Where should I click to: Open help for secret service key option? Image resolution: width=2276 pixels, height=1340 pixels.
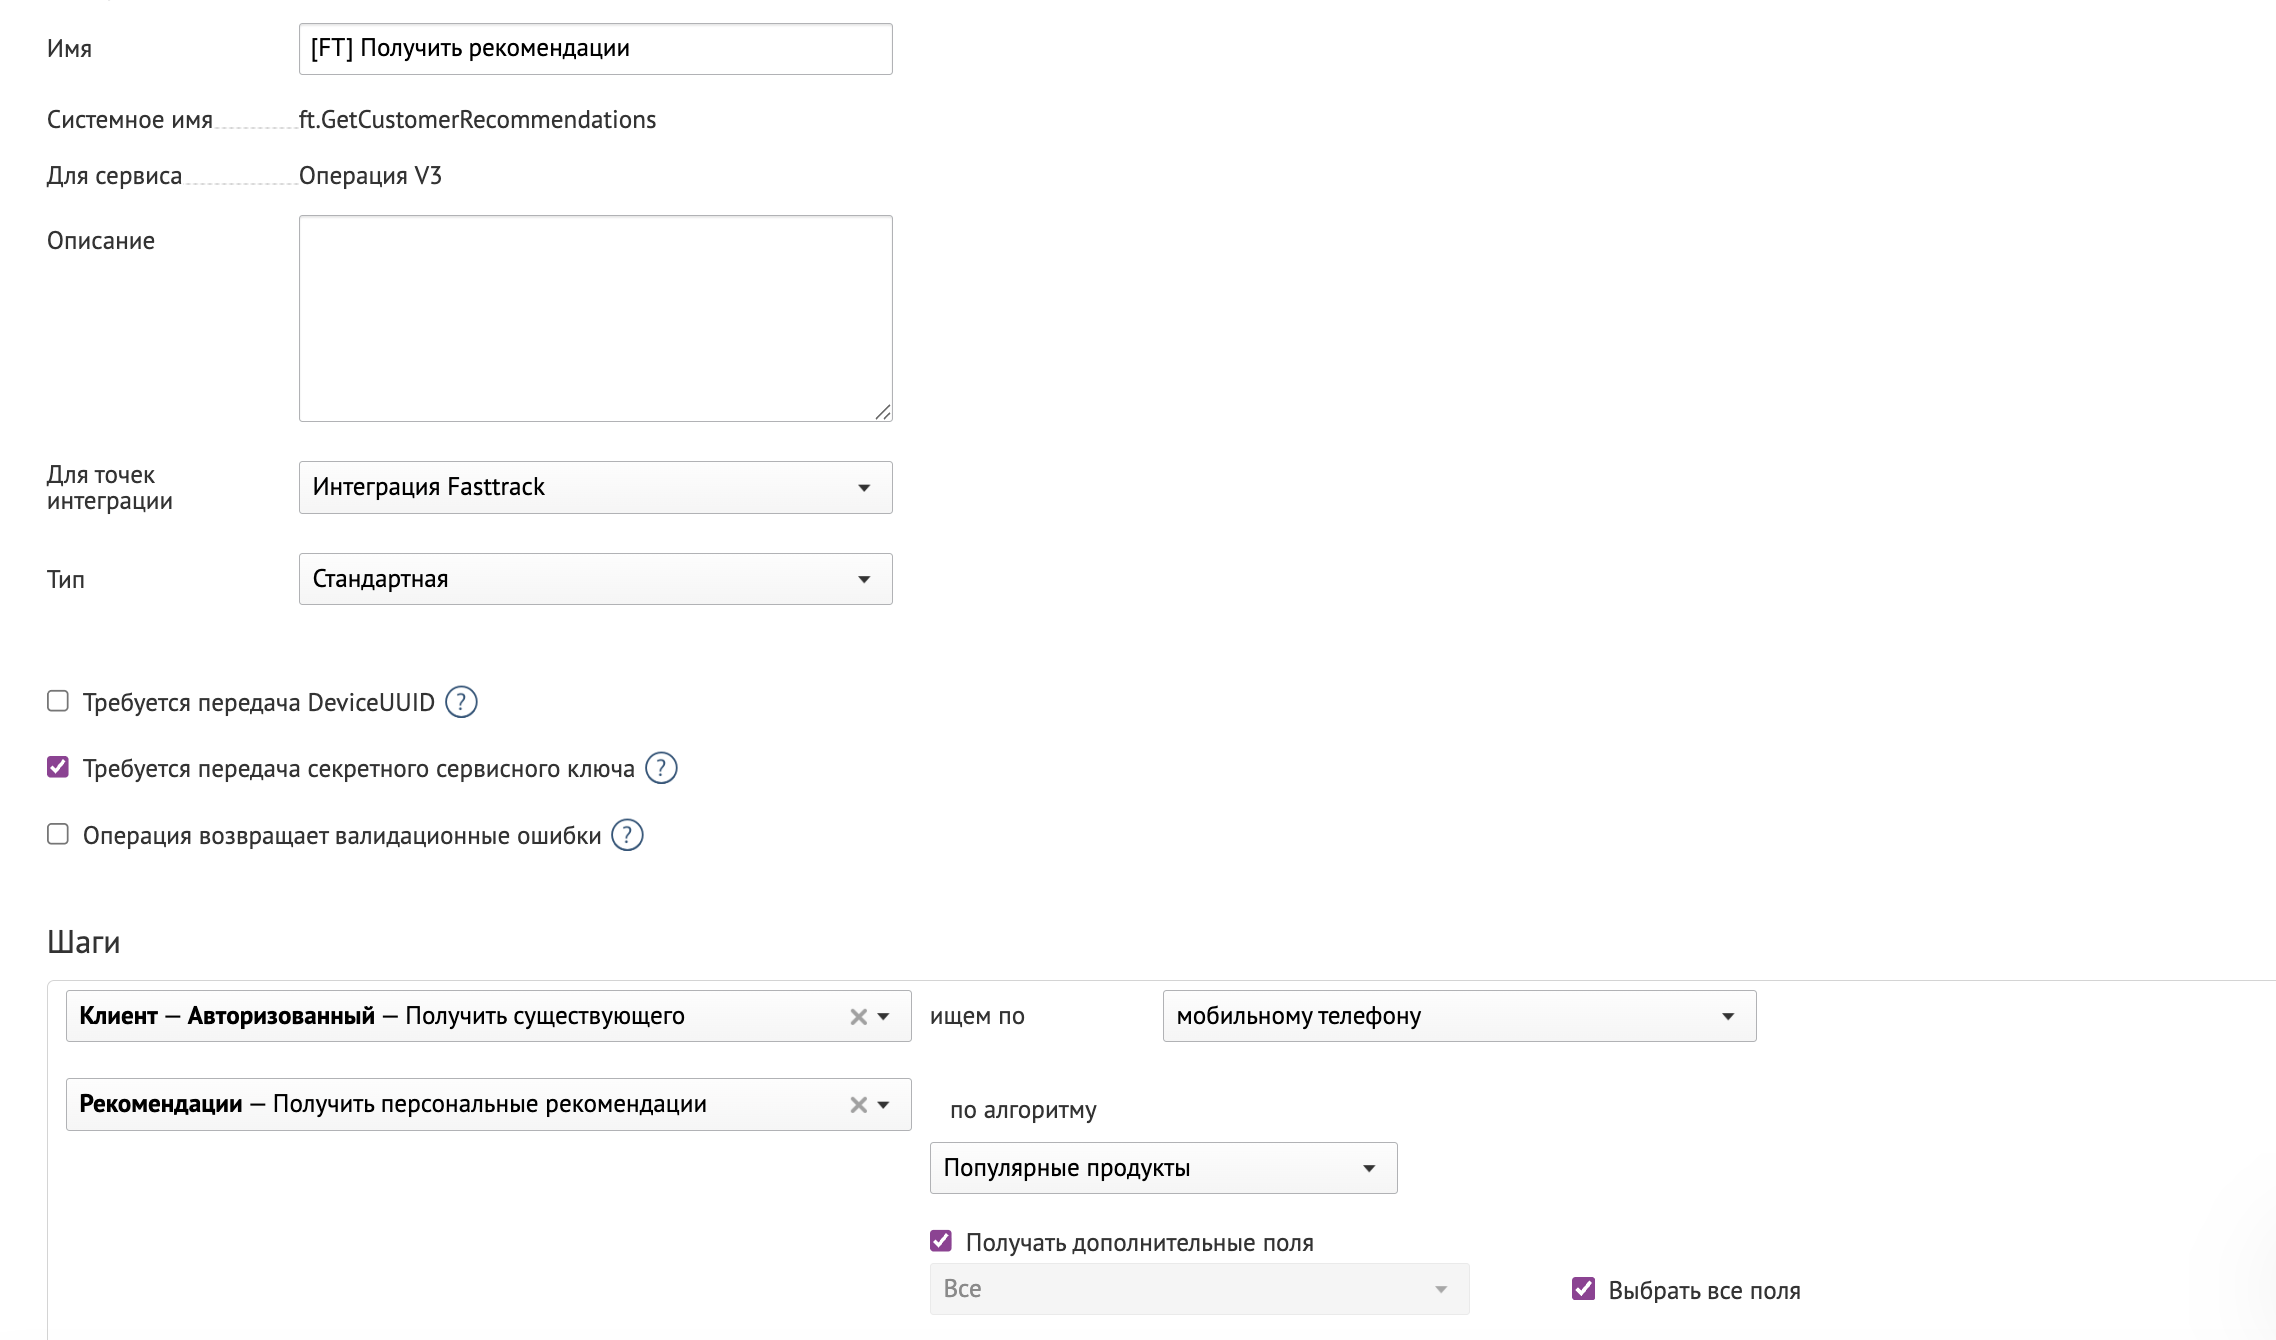(x=663, y=768)
